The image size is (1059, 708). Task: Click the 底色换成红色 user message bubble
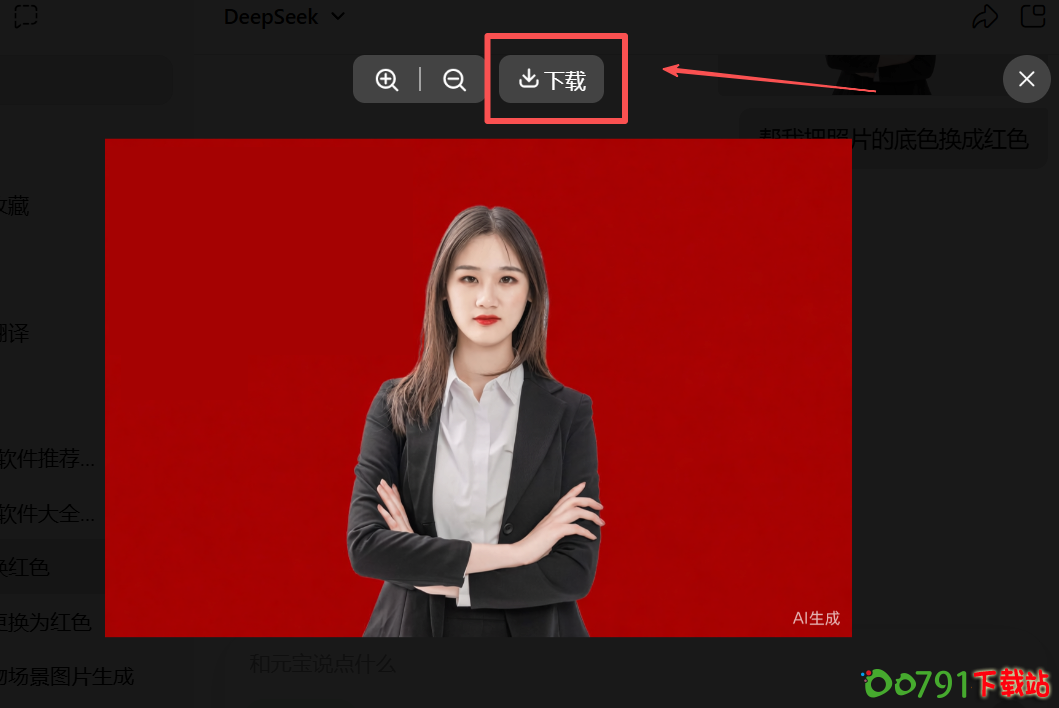point(893,139)
